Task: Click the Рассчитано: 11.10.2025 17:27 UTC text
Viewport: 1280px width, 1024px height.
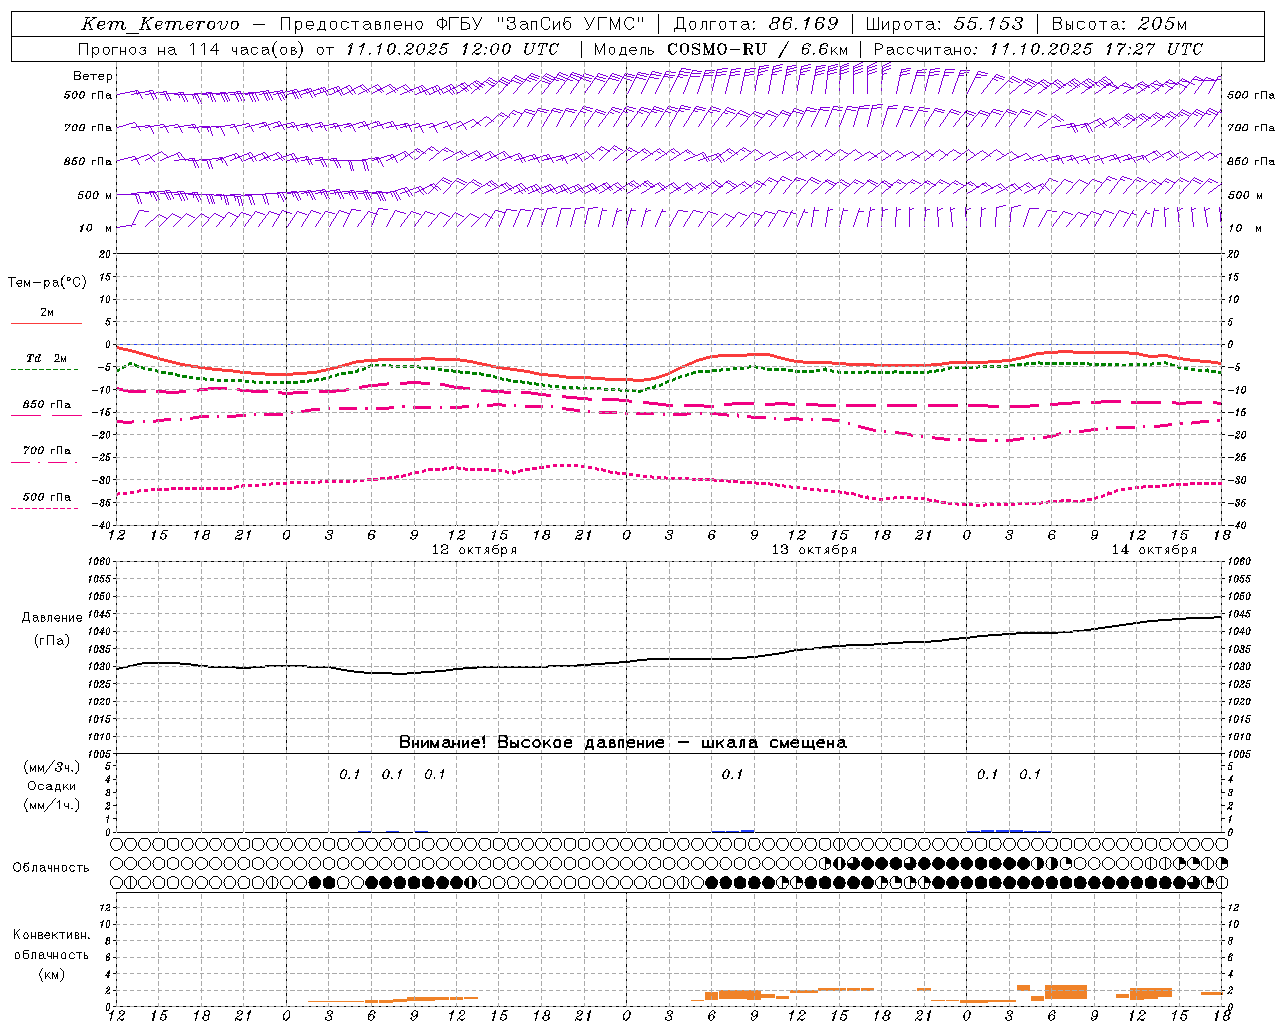Action: (x=1038, y=49)
